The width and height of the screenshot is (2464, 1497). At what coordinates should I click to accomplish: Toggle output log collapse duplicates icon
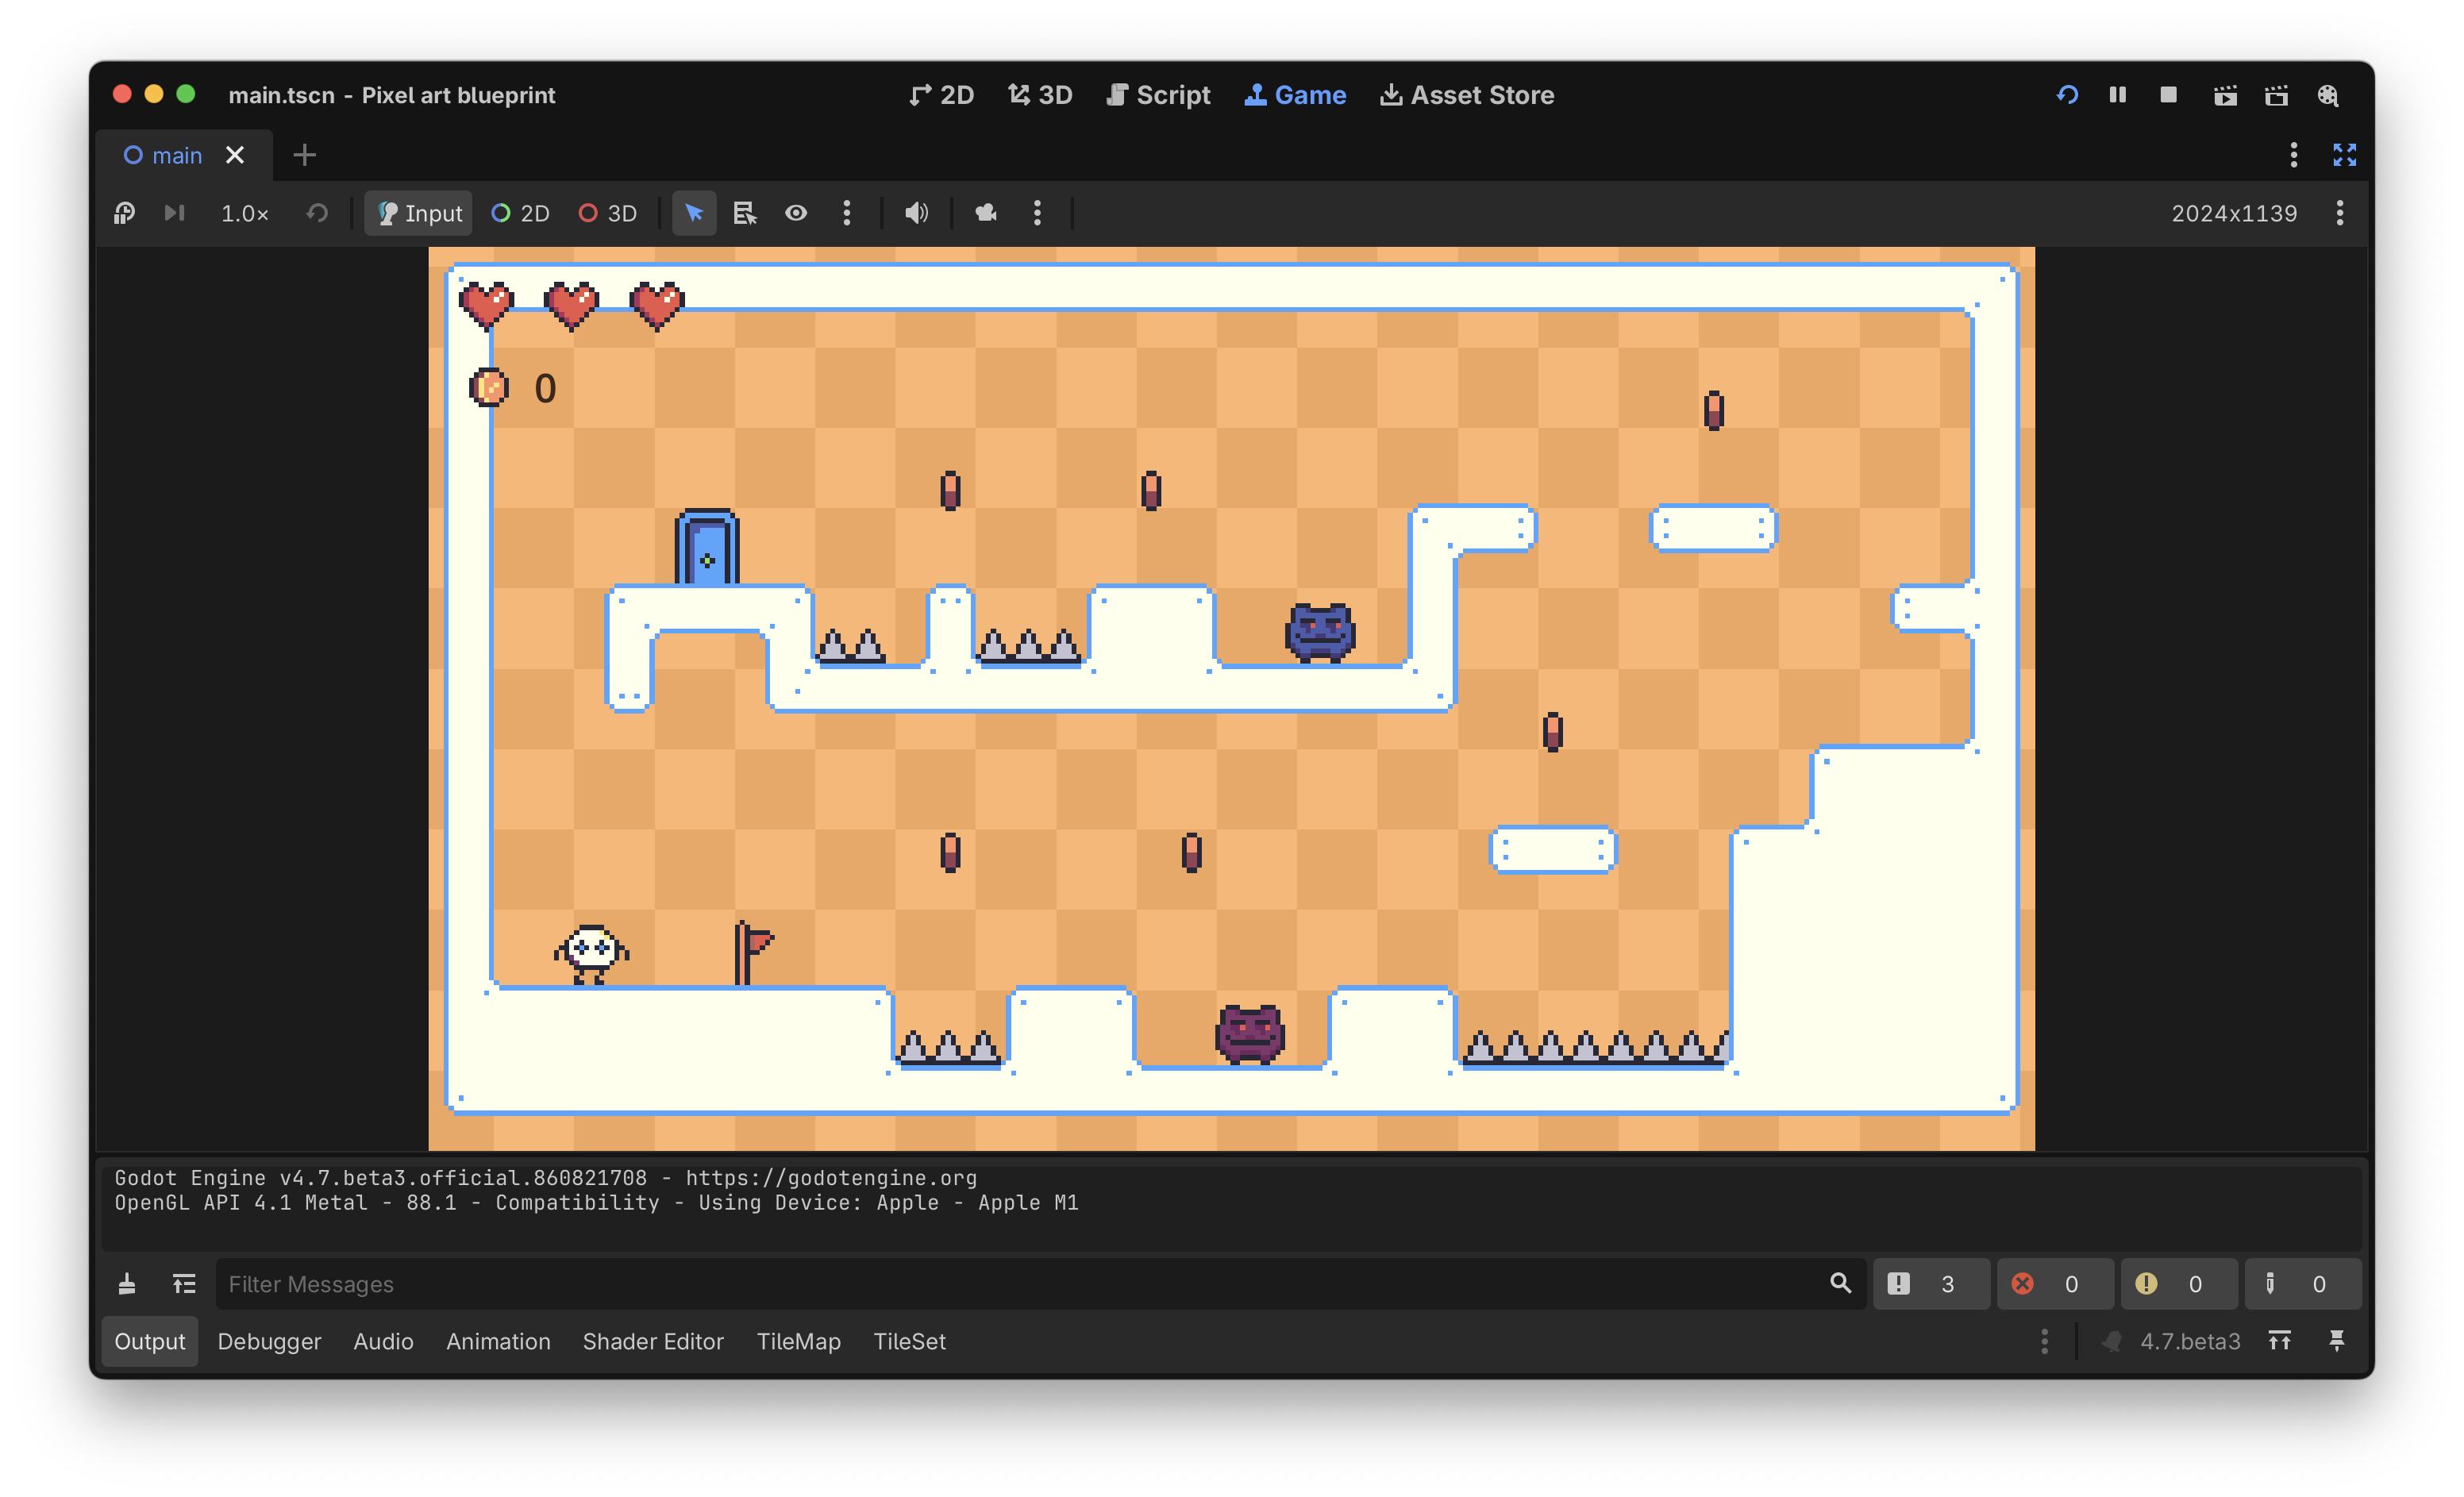(x=184, y=1283)
